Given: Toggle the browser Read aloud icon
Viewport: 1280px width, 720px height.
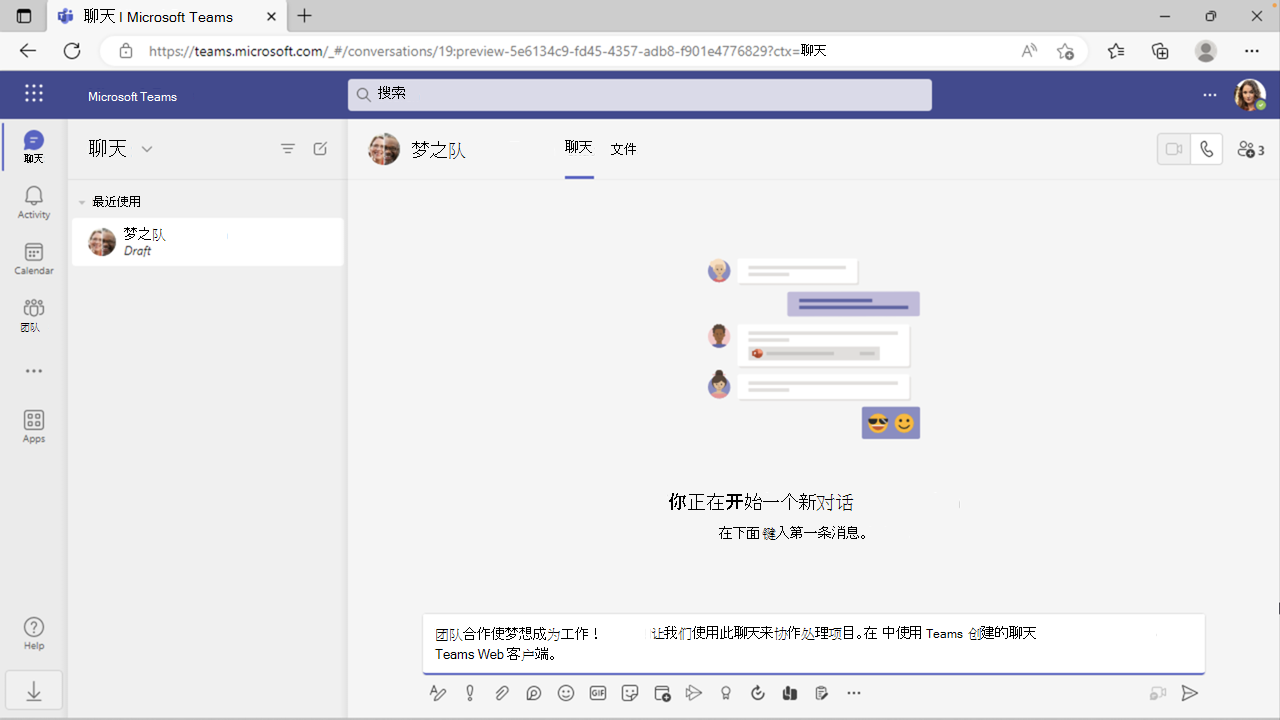Looking at the screenshot, I should (x=1029, y=51).
